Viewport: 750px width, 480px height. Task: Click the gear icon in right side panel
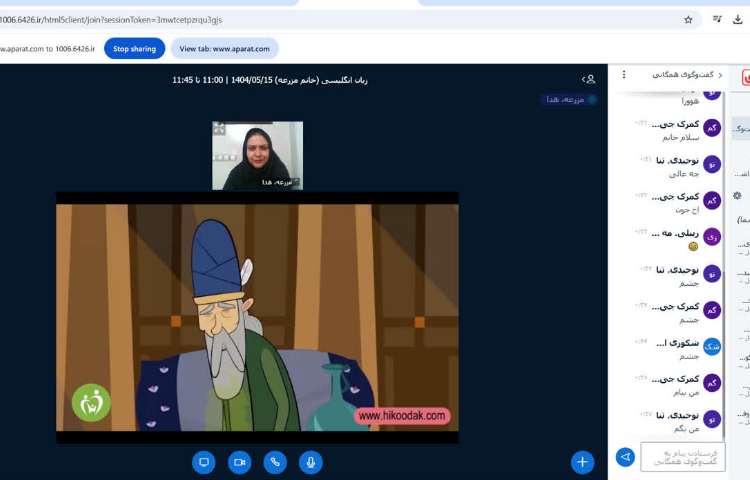[738, 195]
